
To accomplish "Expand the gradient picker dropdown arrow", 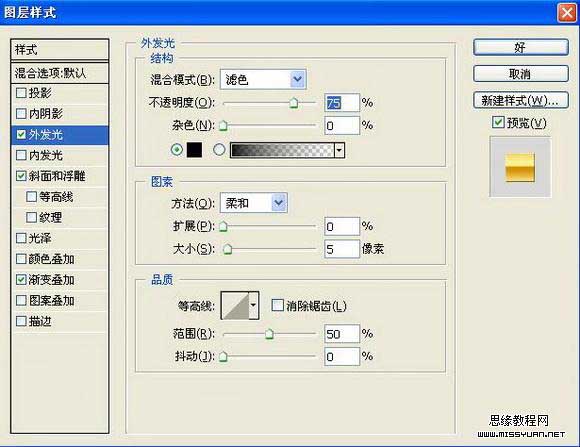I will point(339,150).
